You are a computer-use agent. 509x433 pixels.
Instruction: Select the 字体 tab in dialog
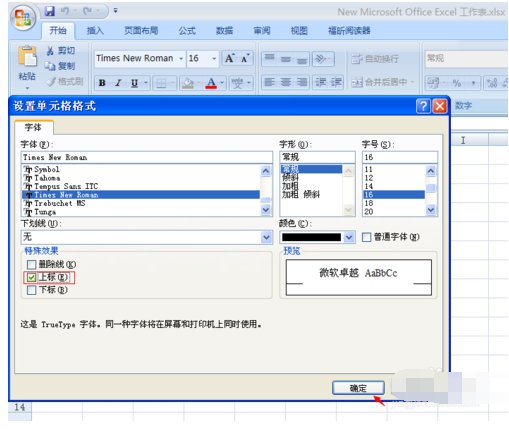coord(33,127)
